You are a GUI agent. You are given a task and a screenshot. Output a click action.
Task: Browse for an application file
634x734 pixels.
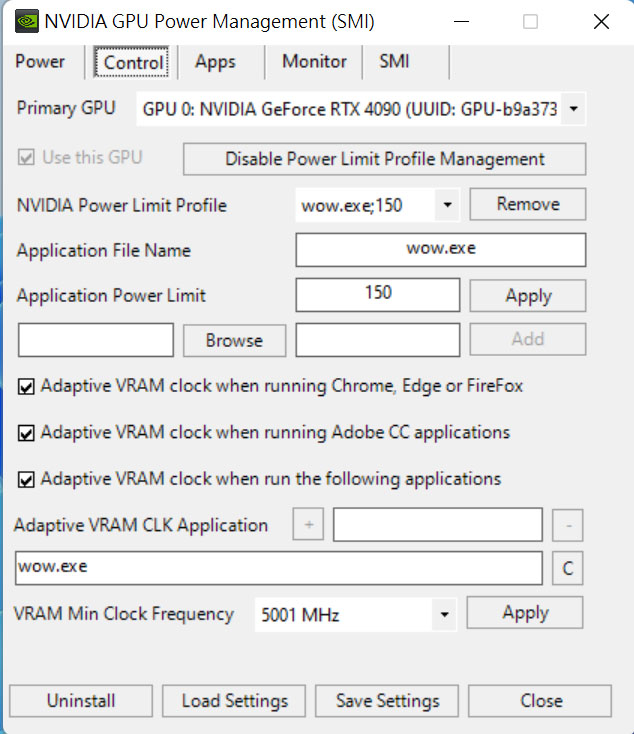234,340
